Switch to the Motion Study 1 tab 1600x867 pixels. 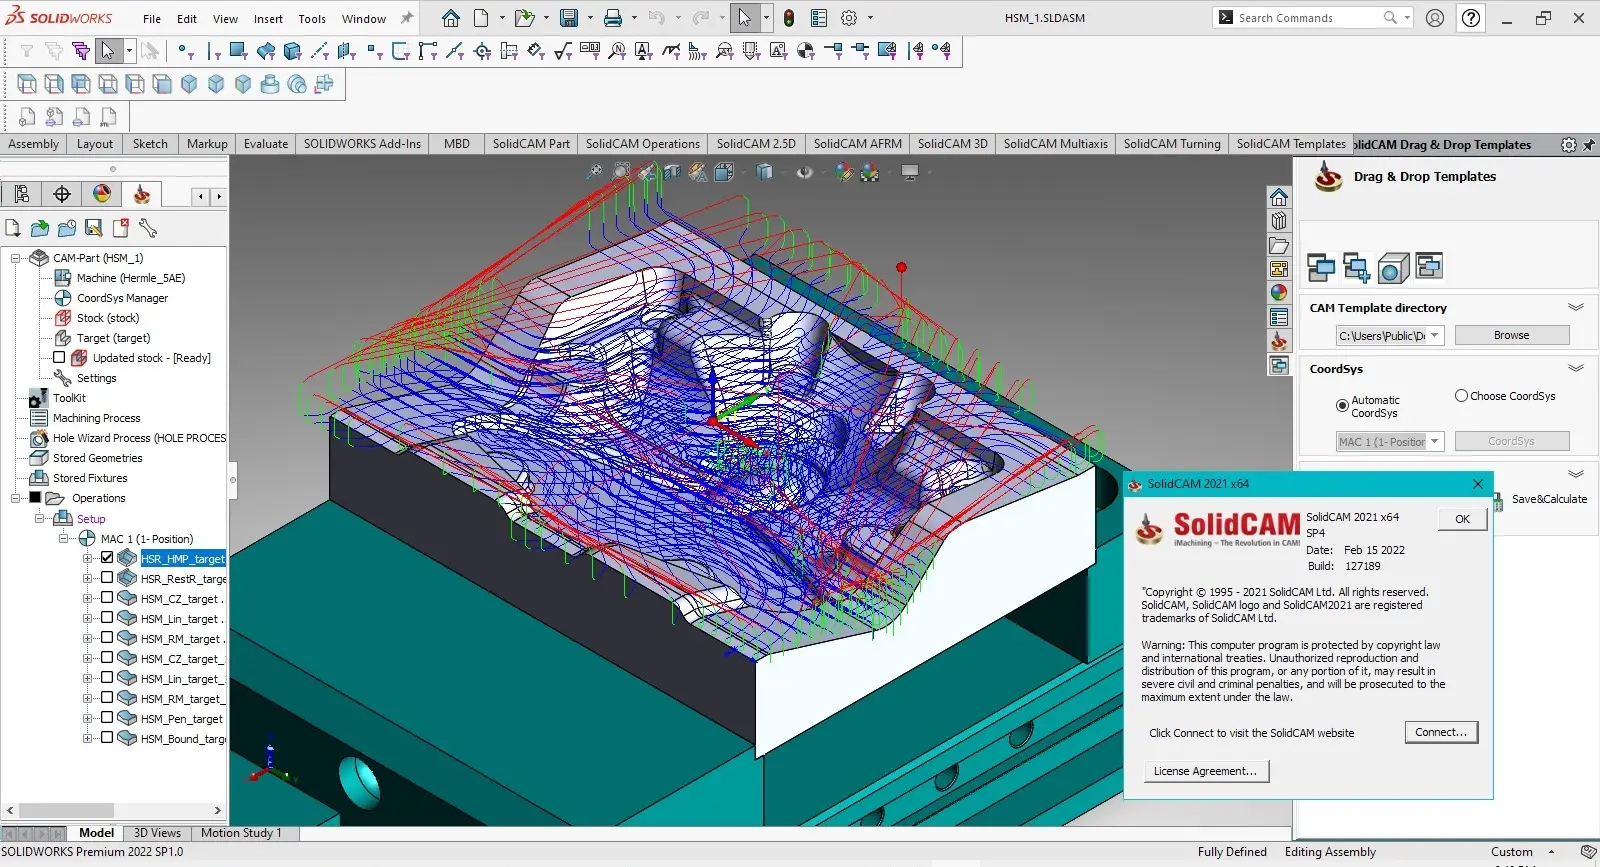point(241,833)
